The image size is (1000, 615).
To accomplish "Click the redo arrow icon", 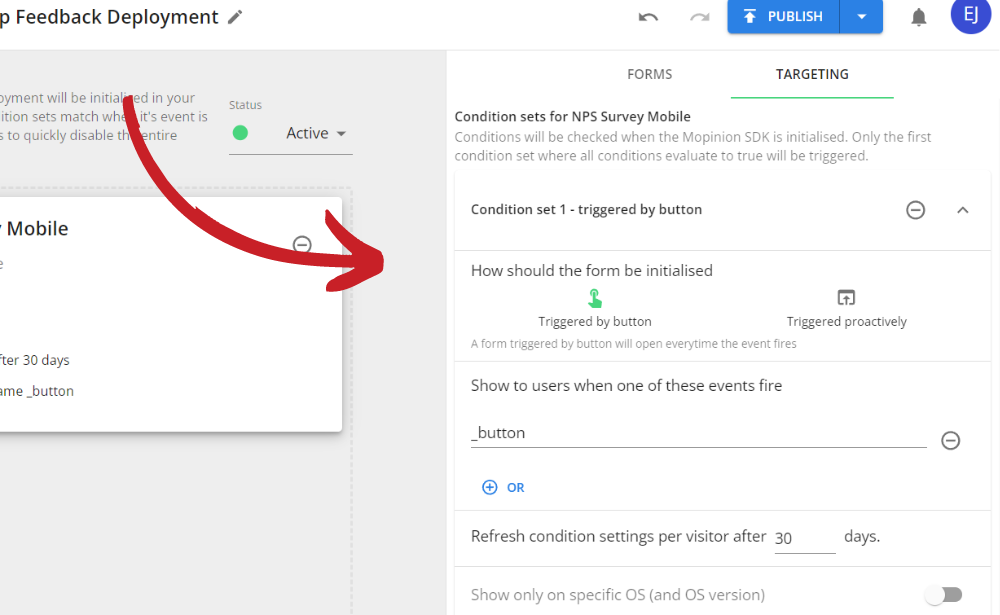I will click(x=699, y=17).
